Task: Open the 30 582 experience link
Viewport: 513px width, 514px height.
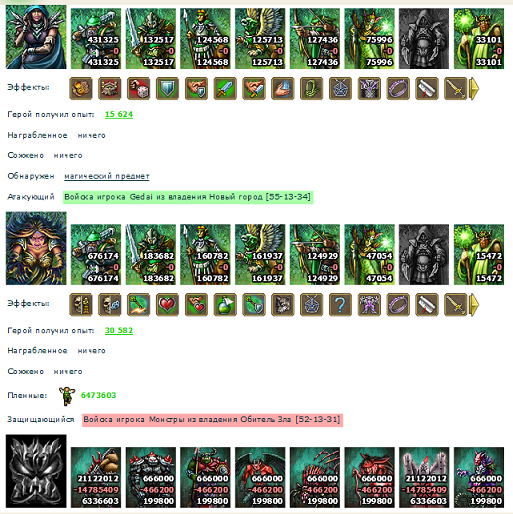Action: click(x=119, y=330)
